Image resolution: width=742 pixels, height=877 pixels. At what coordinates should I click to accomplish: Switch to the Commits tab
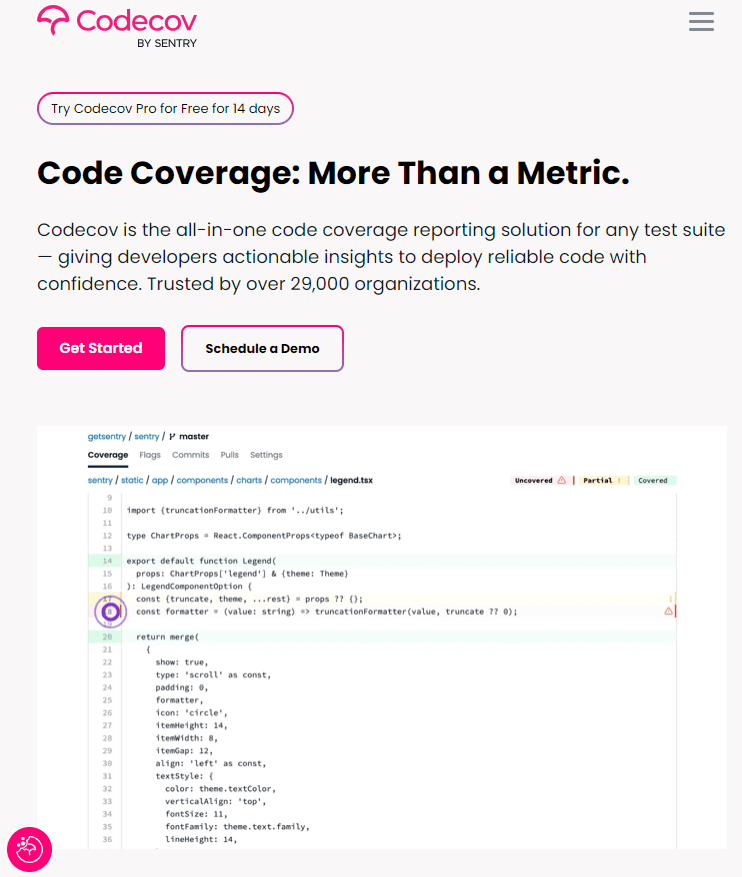tap(191, 455)
